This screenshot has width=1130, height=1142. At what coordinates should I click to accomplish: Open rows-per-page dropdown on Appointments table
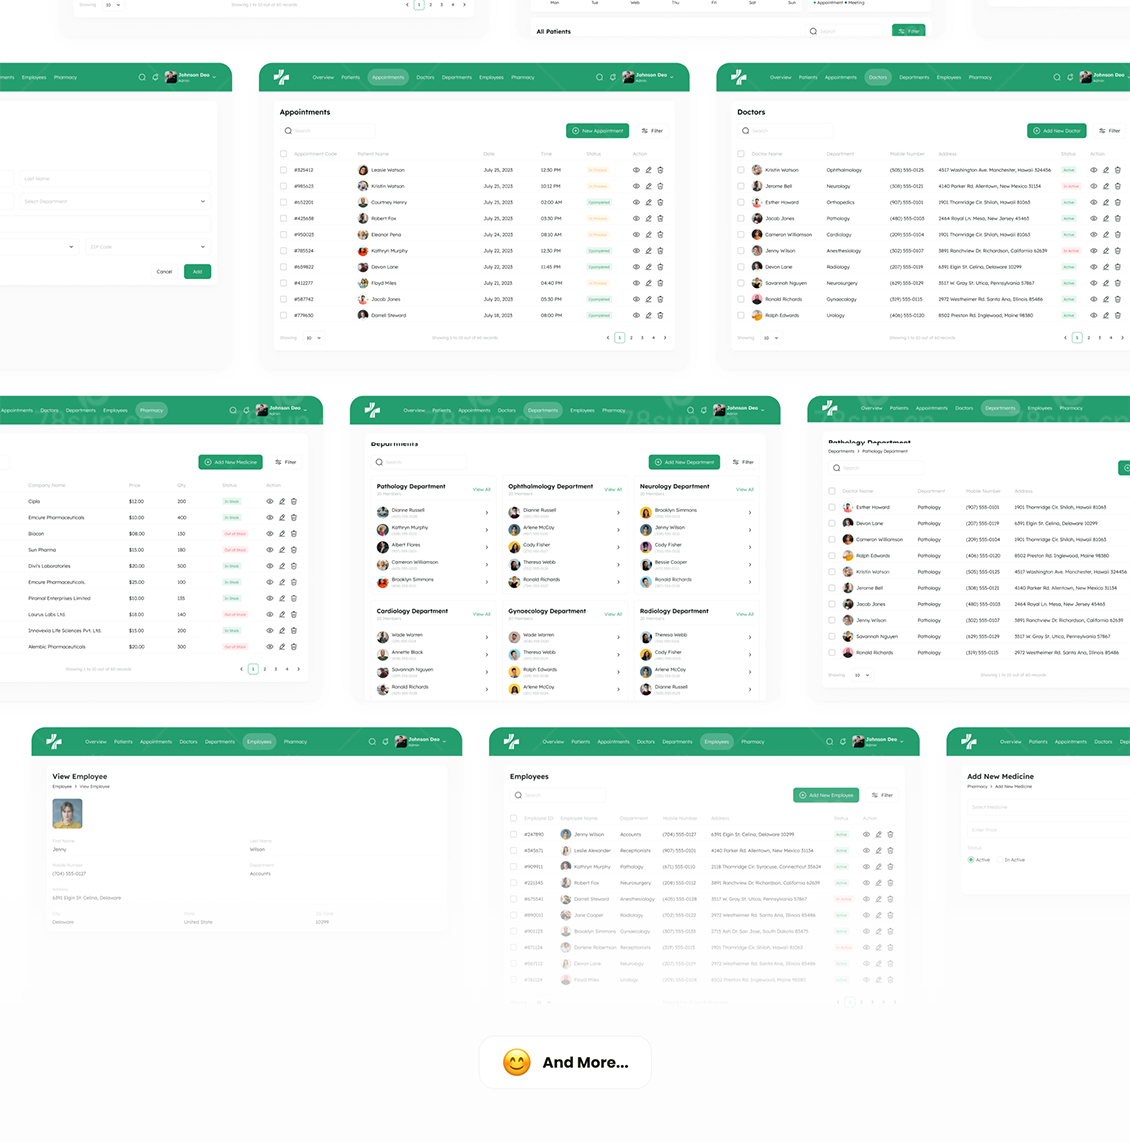(x=313, y=338)
